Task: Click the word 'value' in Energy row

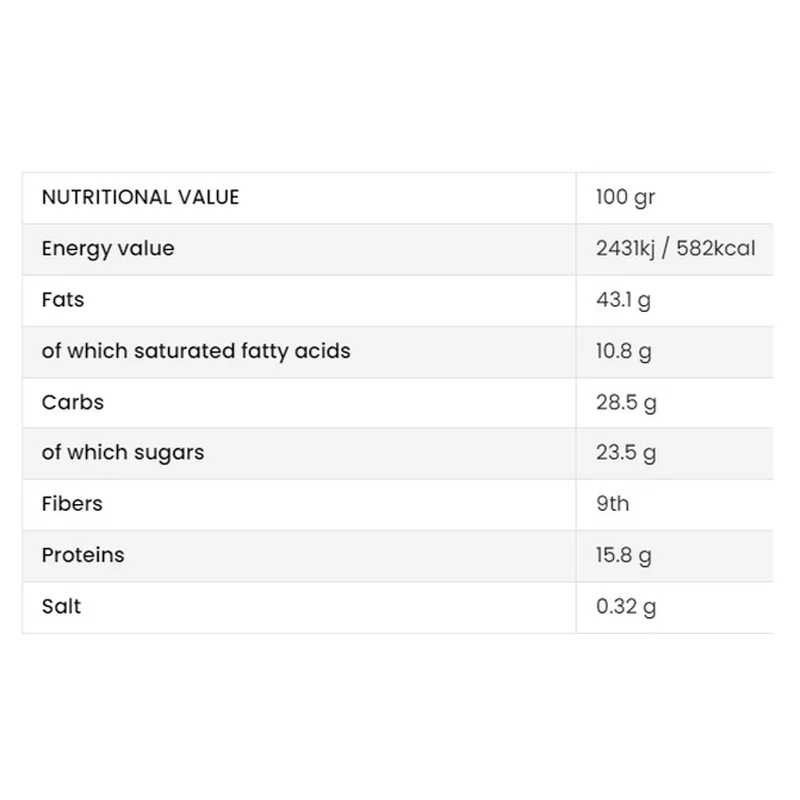Action: click(146, 248)
